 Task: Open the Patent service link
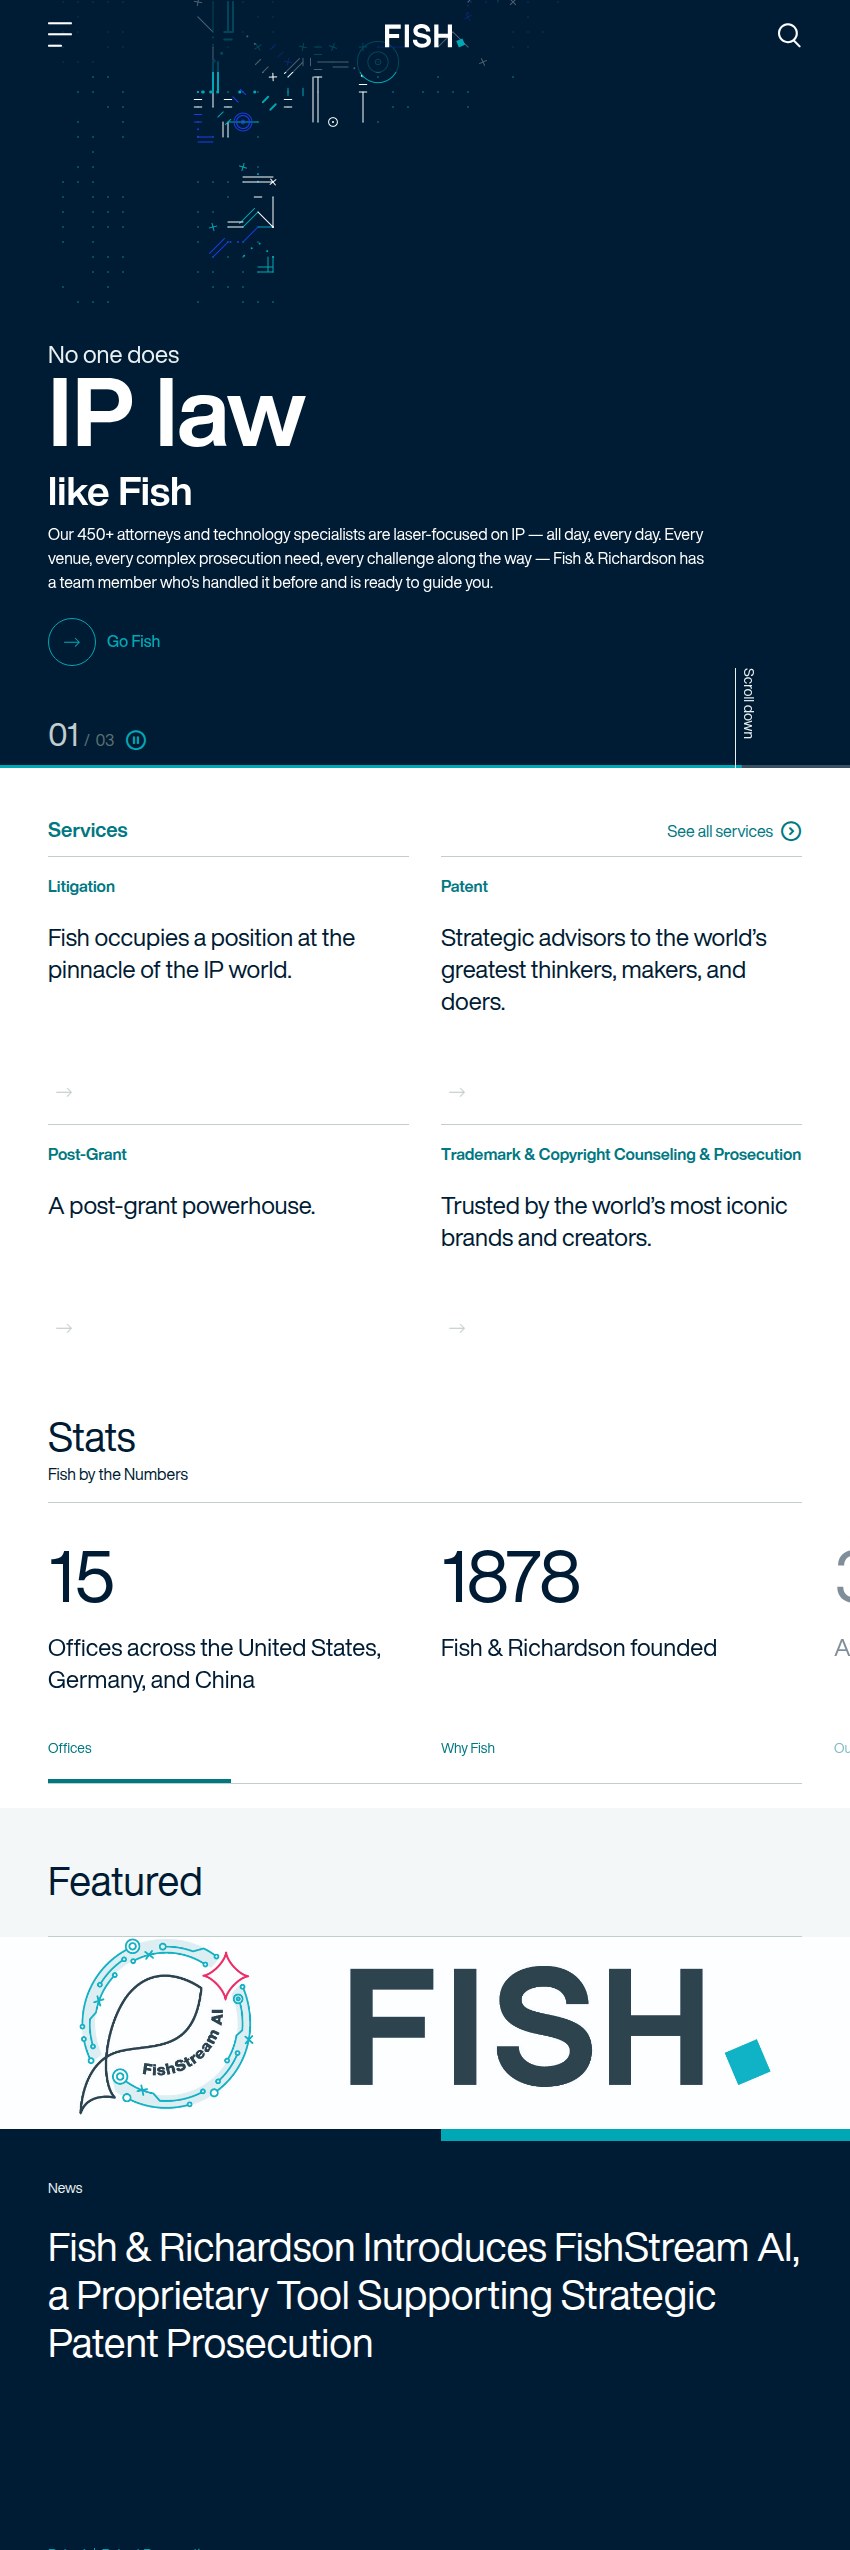click(x=464, y=886)
